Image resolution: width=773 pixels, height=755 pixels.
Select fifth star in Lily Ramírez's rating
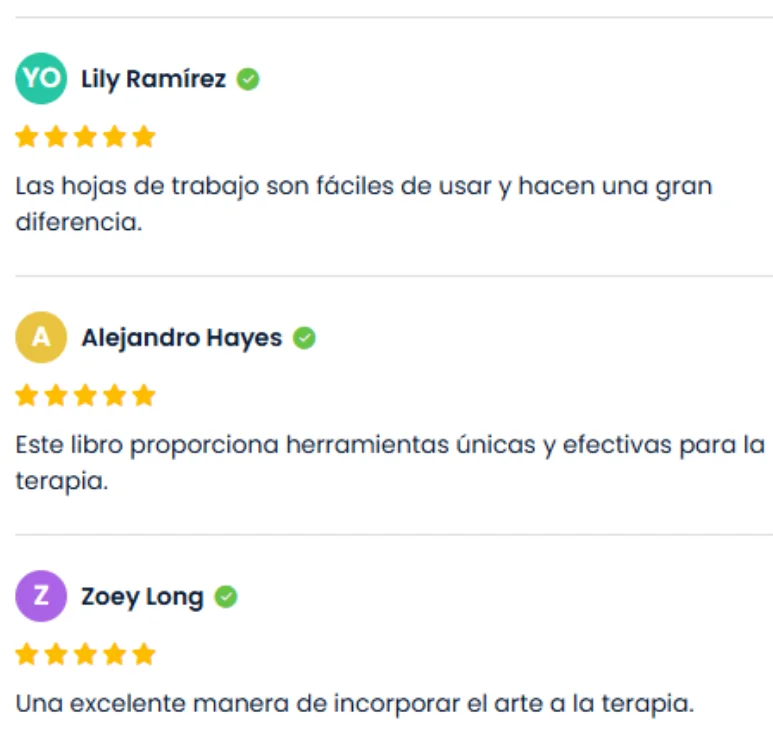point(144,137)
